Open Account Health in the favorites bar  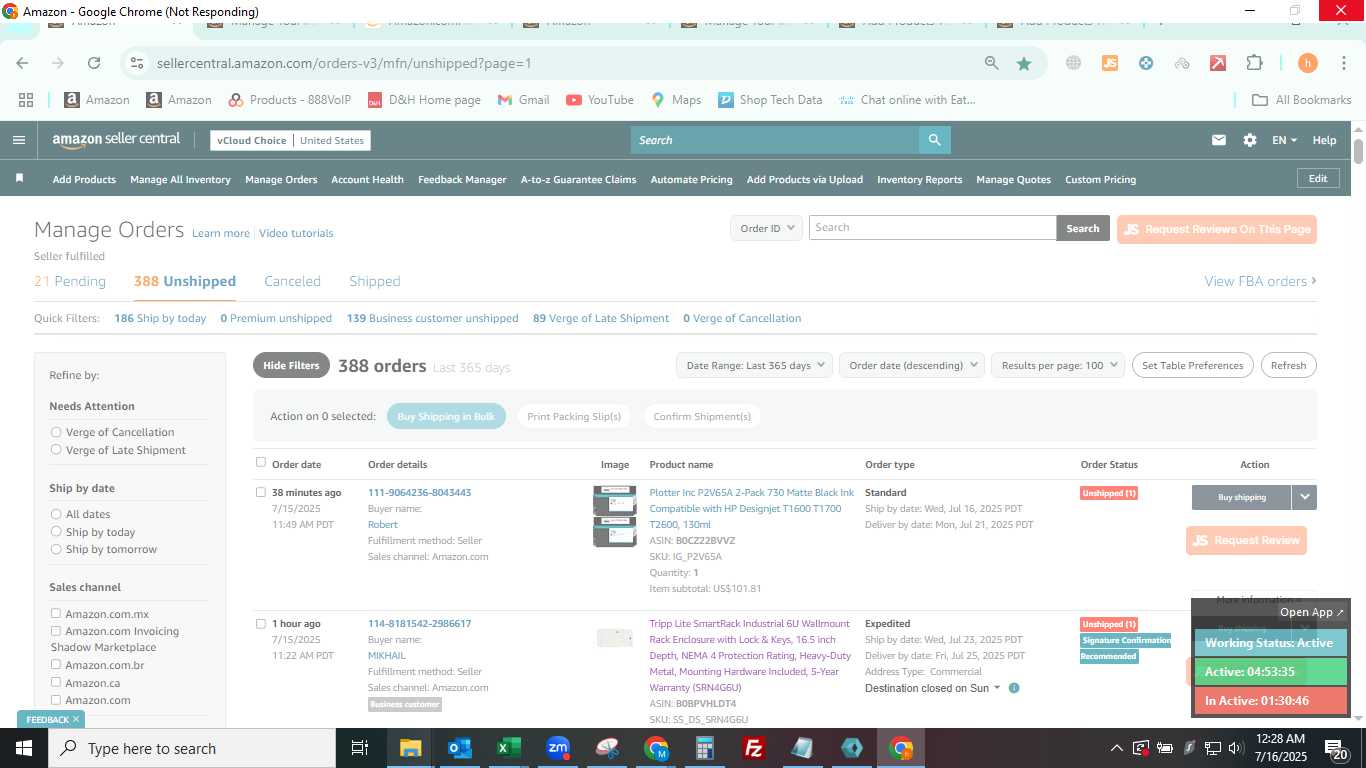(x=367, y=179)
